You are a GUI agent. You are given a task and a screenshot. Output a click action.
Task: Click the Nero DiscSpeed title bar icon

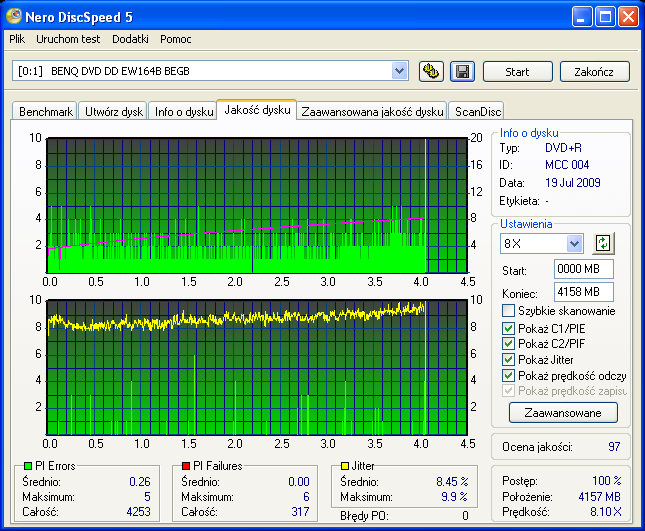coord(14,16)
